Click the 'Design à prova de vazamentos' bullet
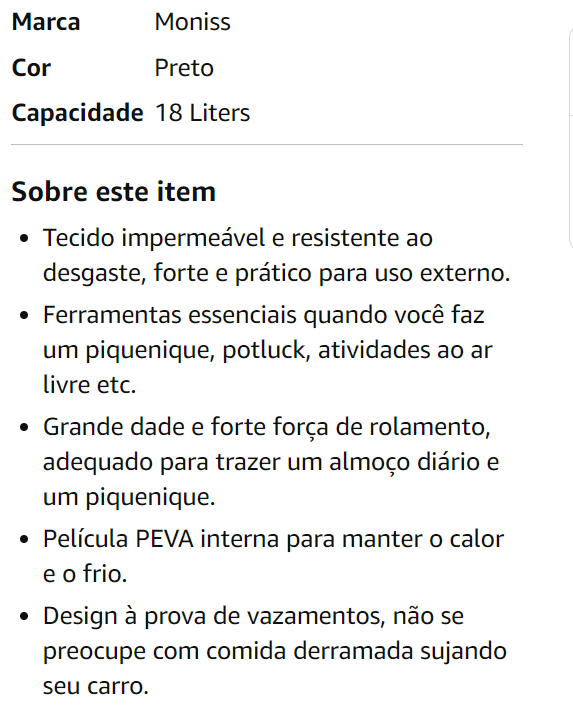Screen dimensions: 573x728 [274, 651]
